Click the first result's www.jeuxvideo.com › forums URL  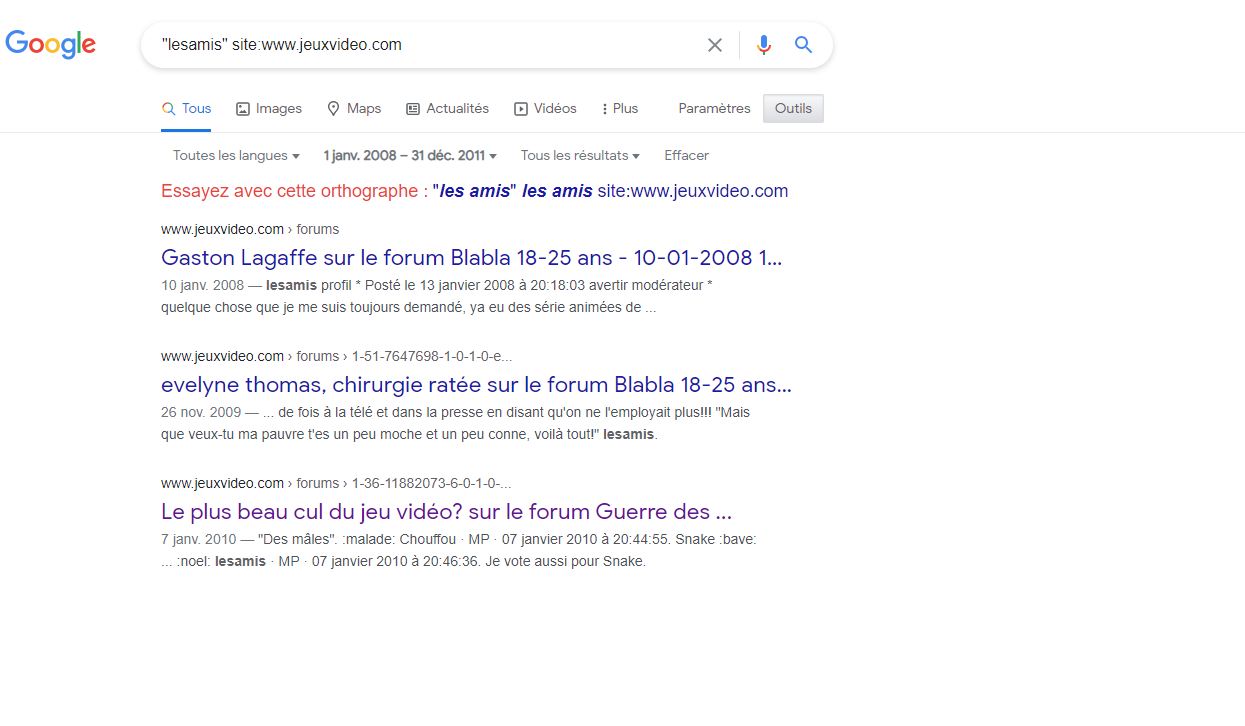(250, 229)
